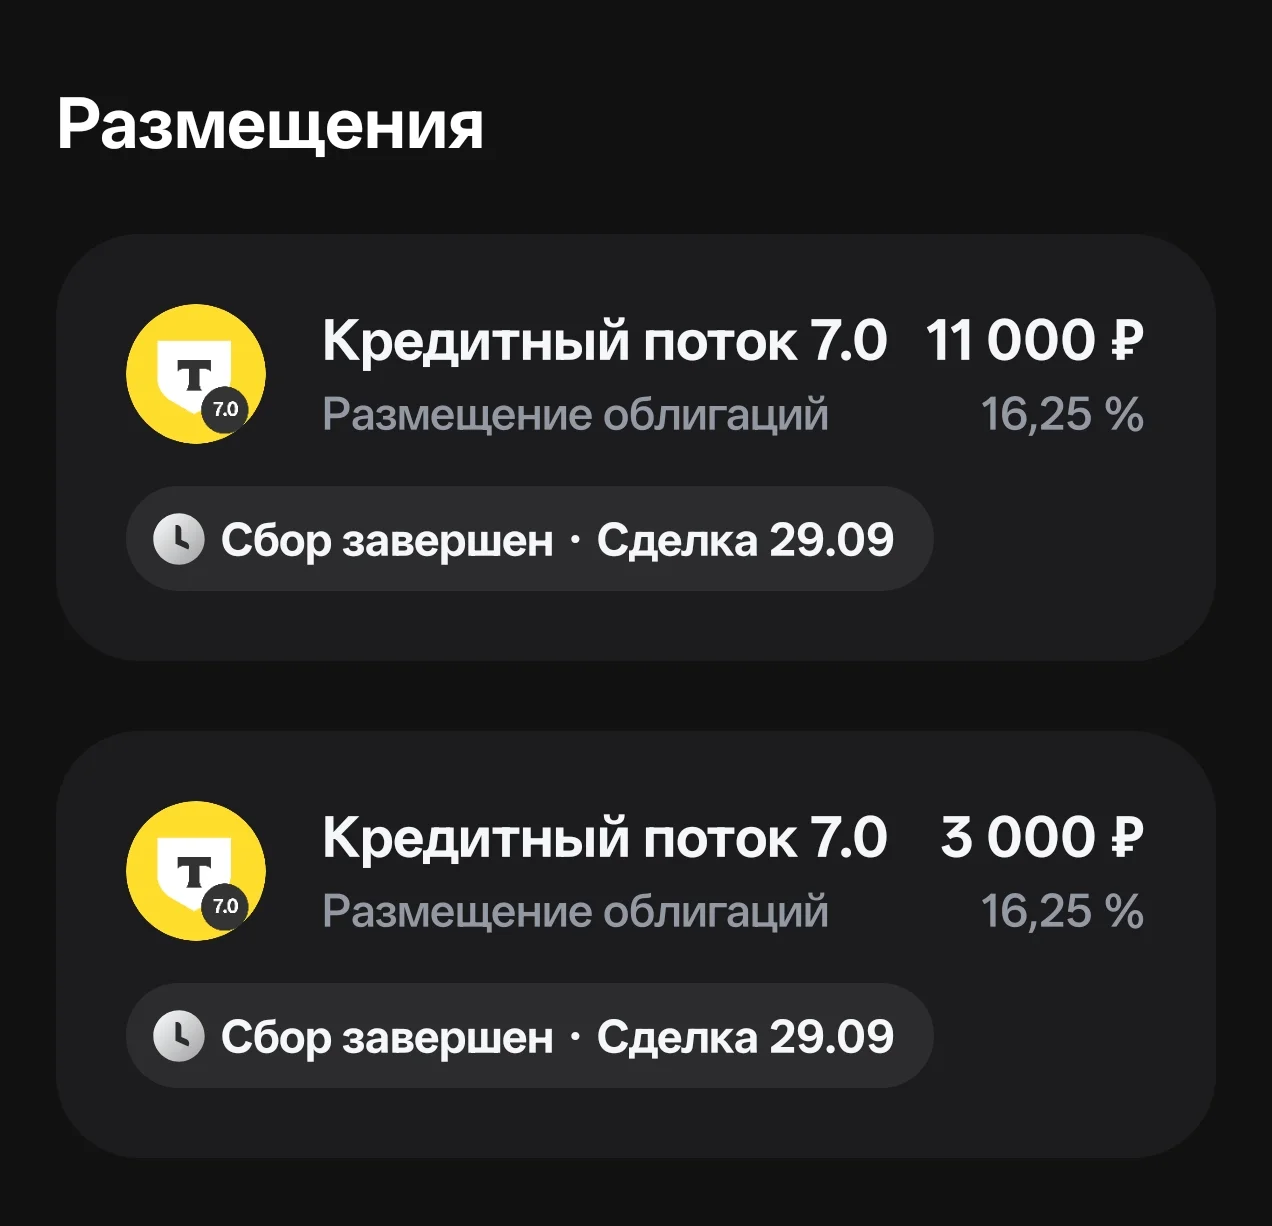Open first card title Кредитный поток 7.0

coord(604,341)
